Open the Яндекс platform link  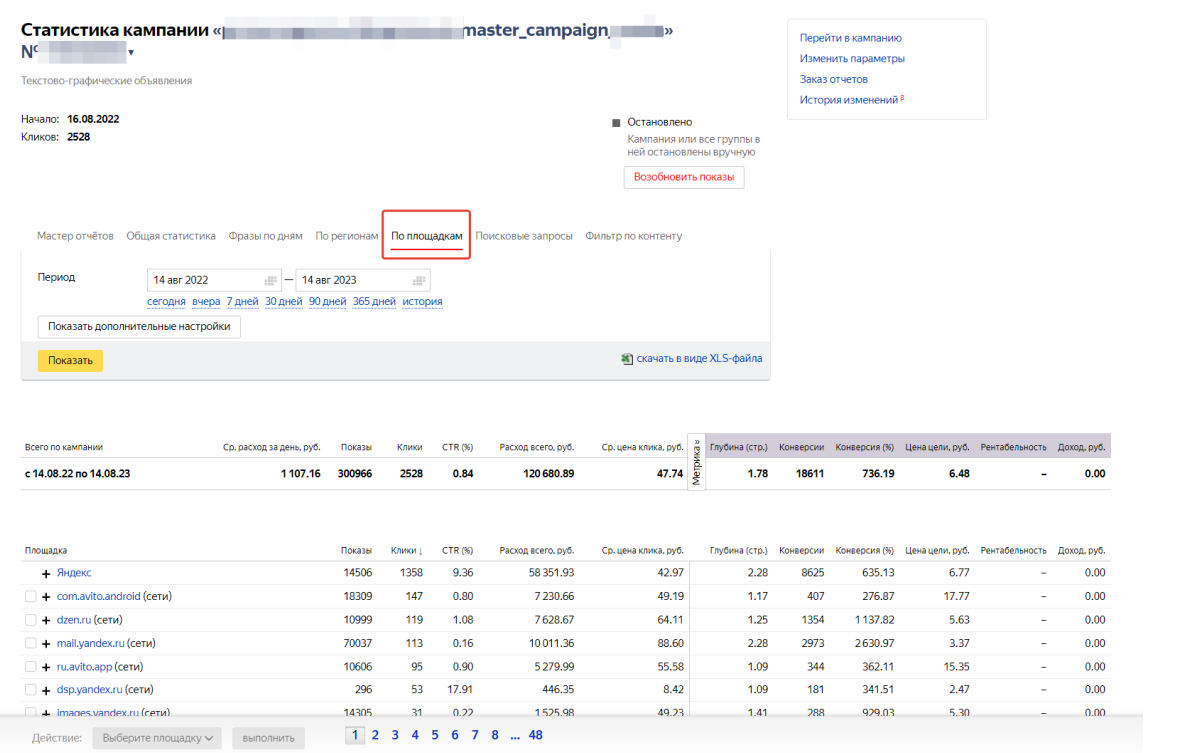[74, 572]
